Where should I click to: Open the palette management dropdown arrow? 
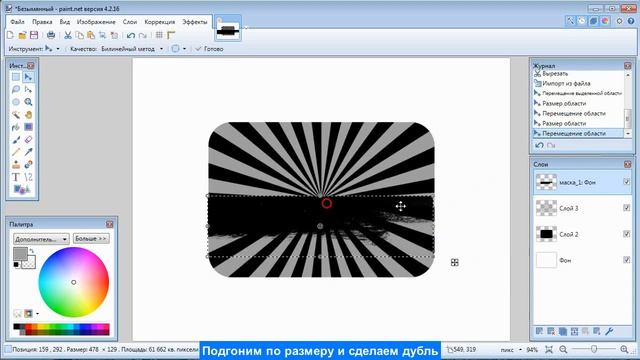(x=38, y=314)
